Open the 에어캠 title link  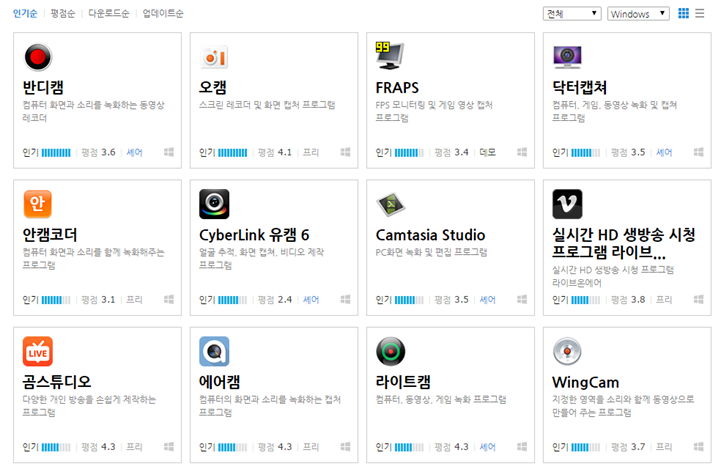pos(219,382)
